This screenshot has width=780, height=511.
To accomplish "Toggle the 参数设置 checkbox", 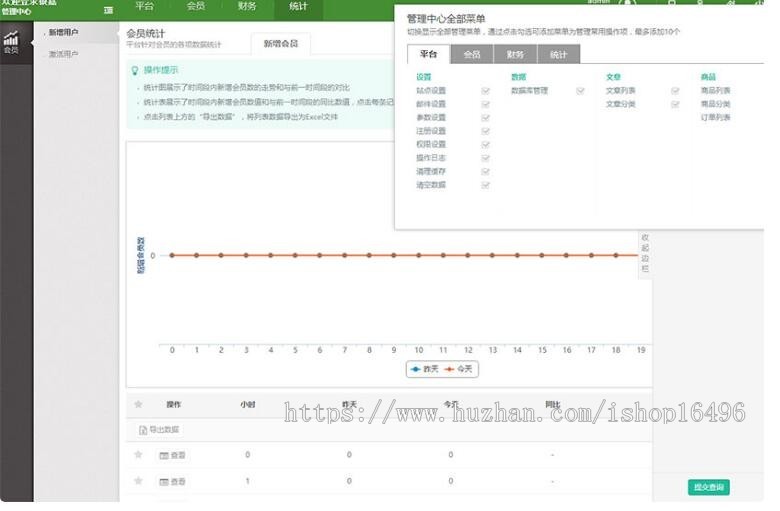I will (486, 118).
